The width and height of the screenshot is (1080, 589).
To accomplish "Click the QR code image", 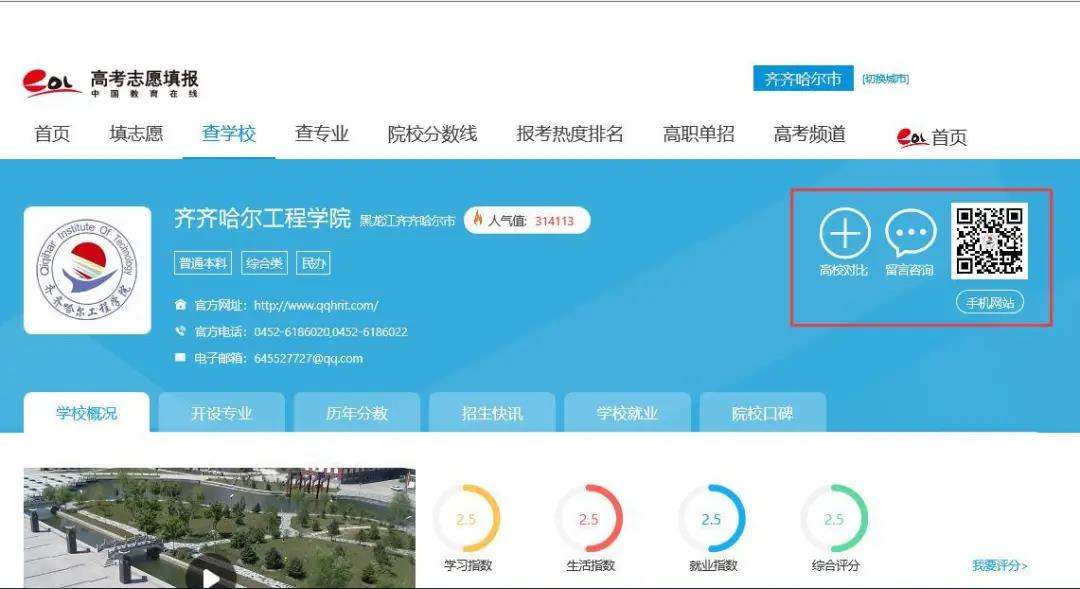I will pyautogui.click(x=989, y=241).
